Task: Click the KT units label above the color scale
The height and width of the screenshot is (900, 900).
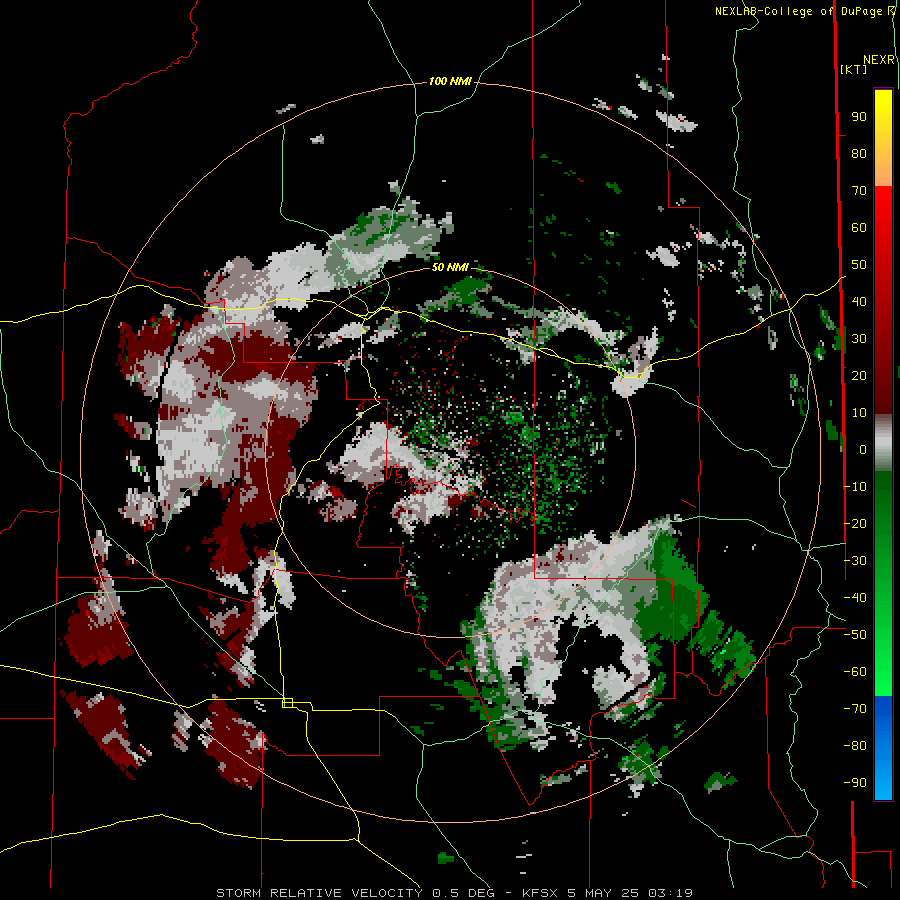Action: tap(854, 69)
